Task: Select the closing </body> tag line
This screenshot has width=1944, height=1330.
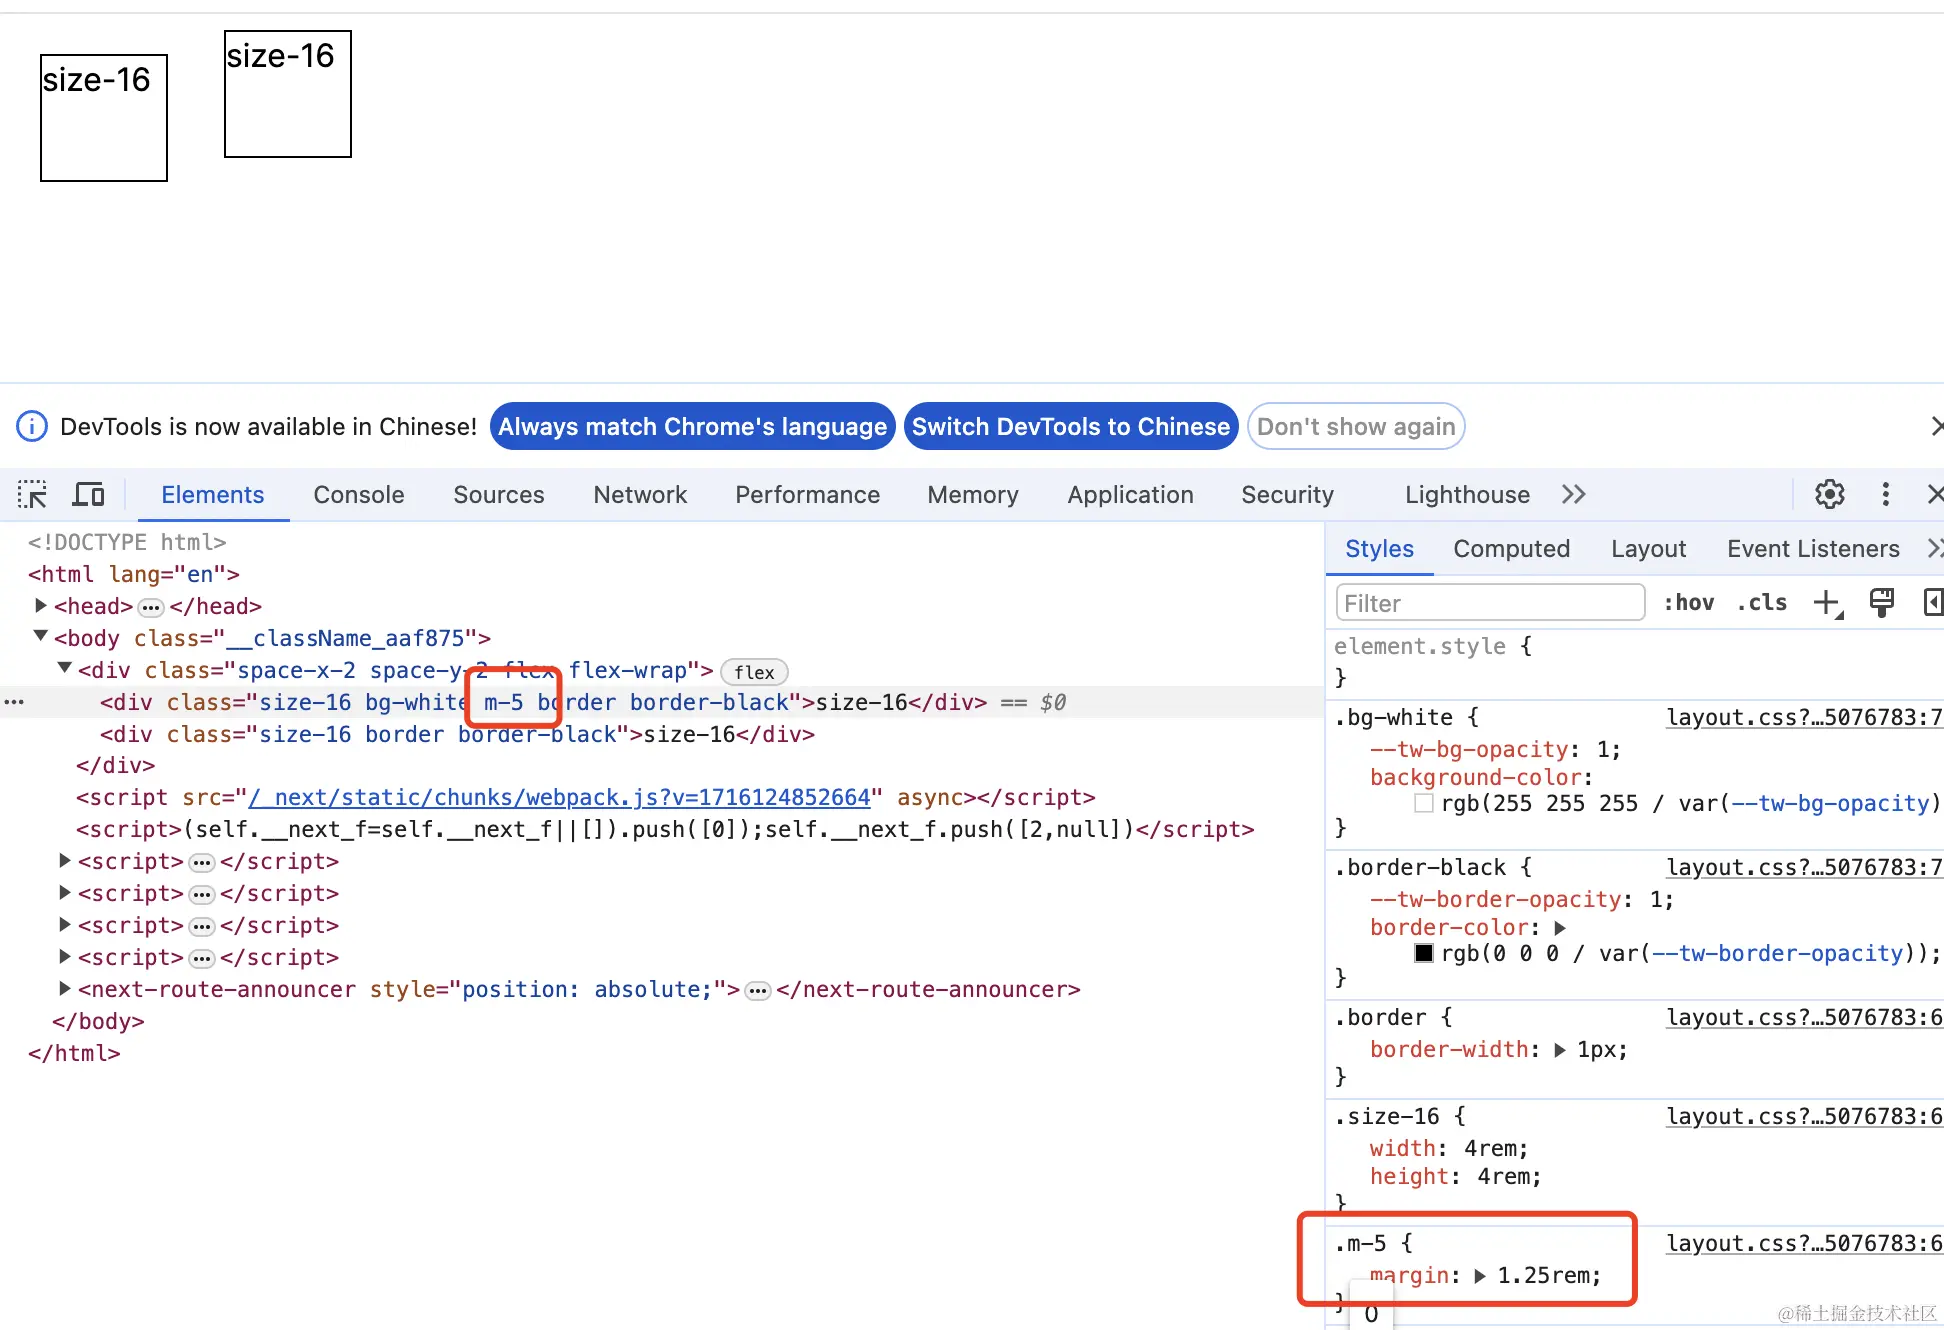Action: coord(98,1021)
